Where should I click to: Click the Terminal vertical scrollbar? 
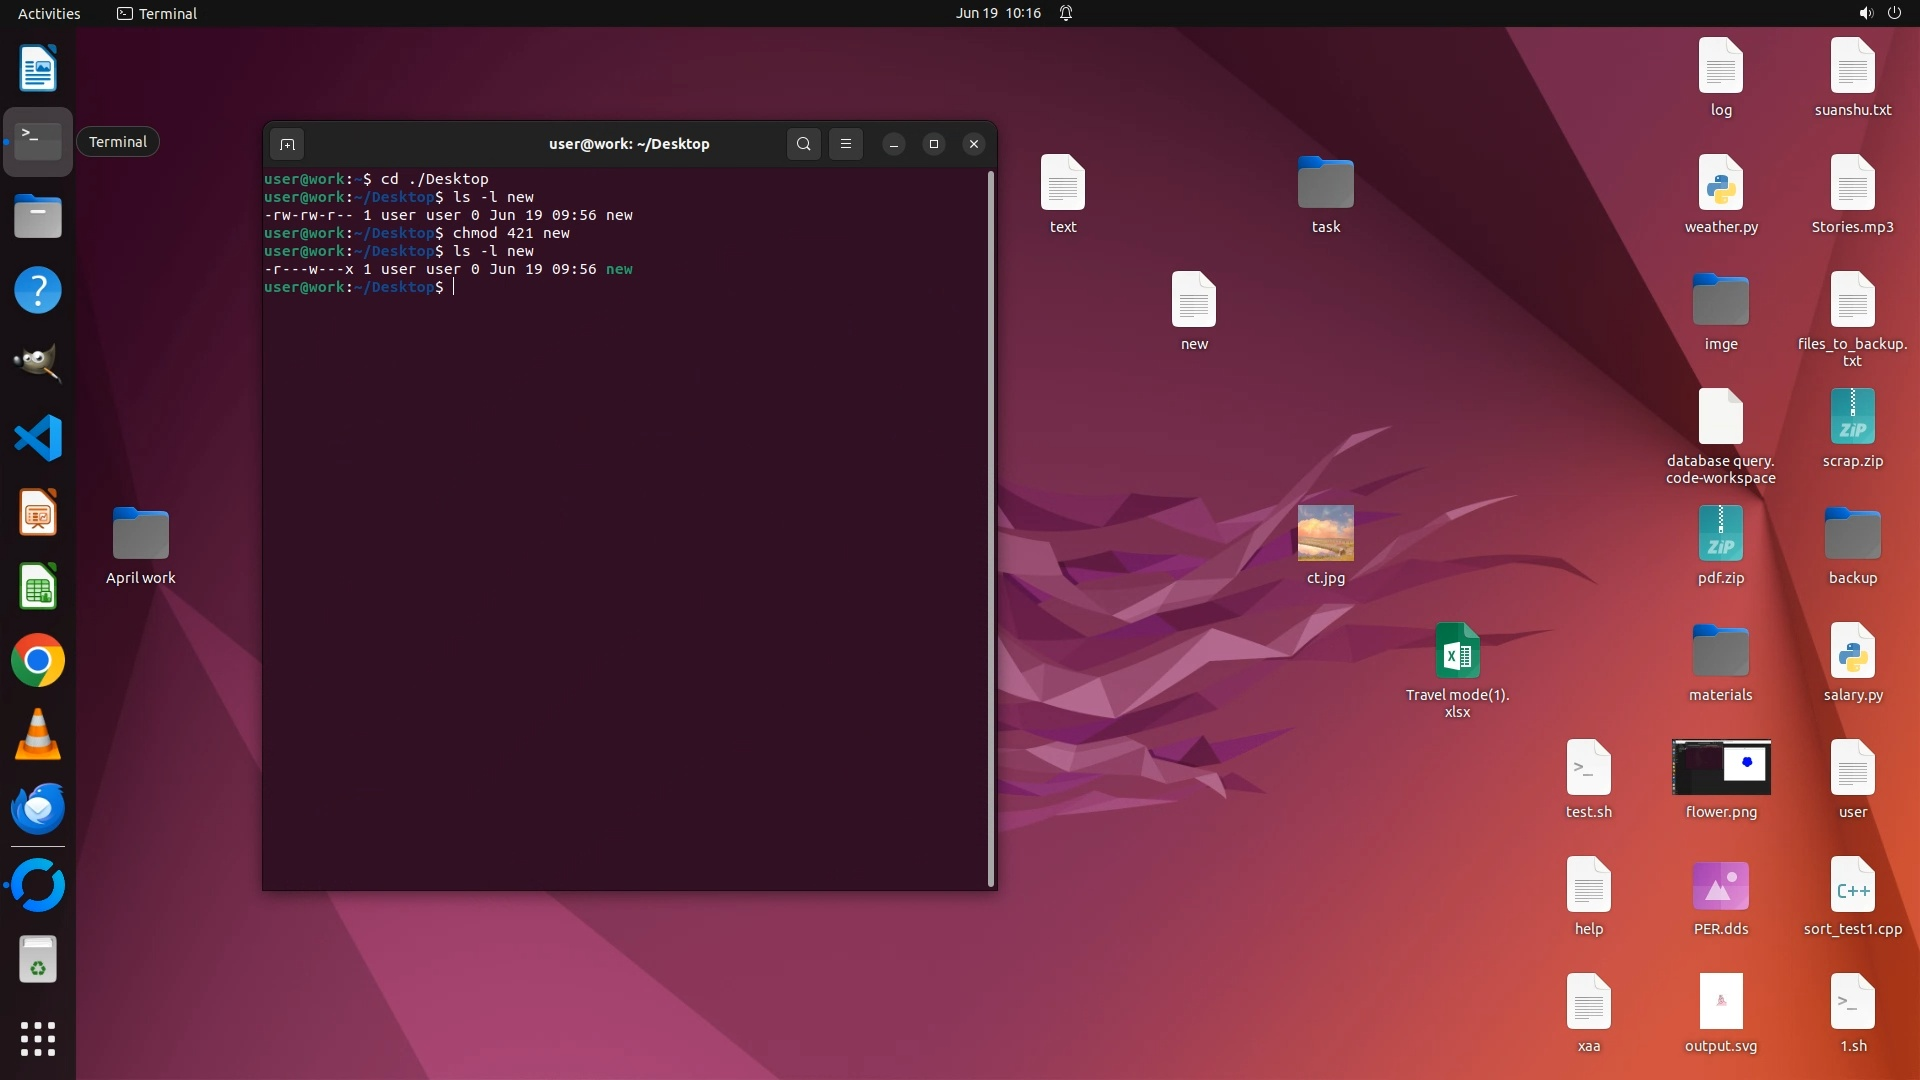(x=990, y=527)
